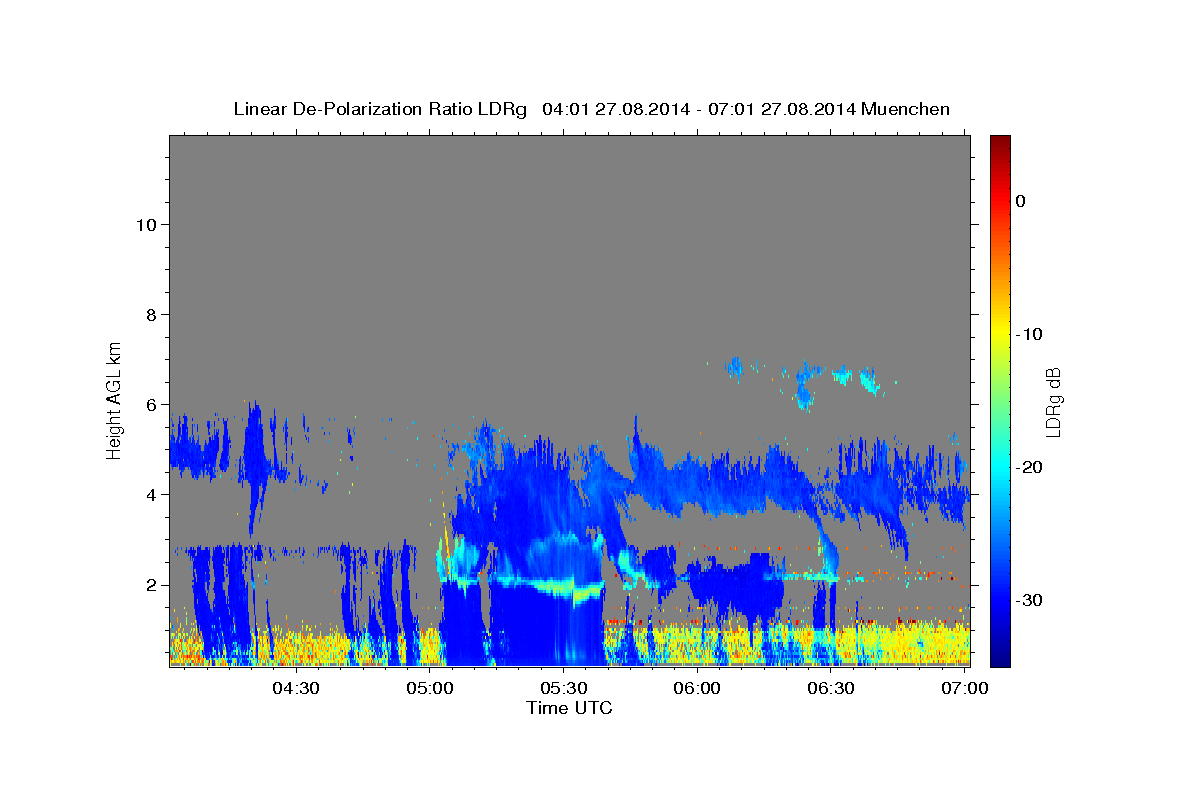Click the 06:00 time tick label
Viewport: 1200px width, 800px height.
pos(697,688)
